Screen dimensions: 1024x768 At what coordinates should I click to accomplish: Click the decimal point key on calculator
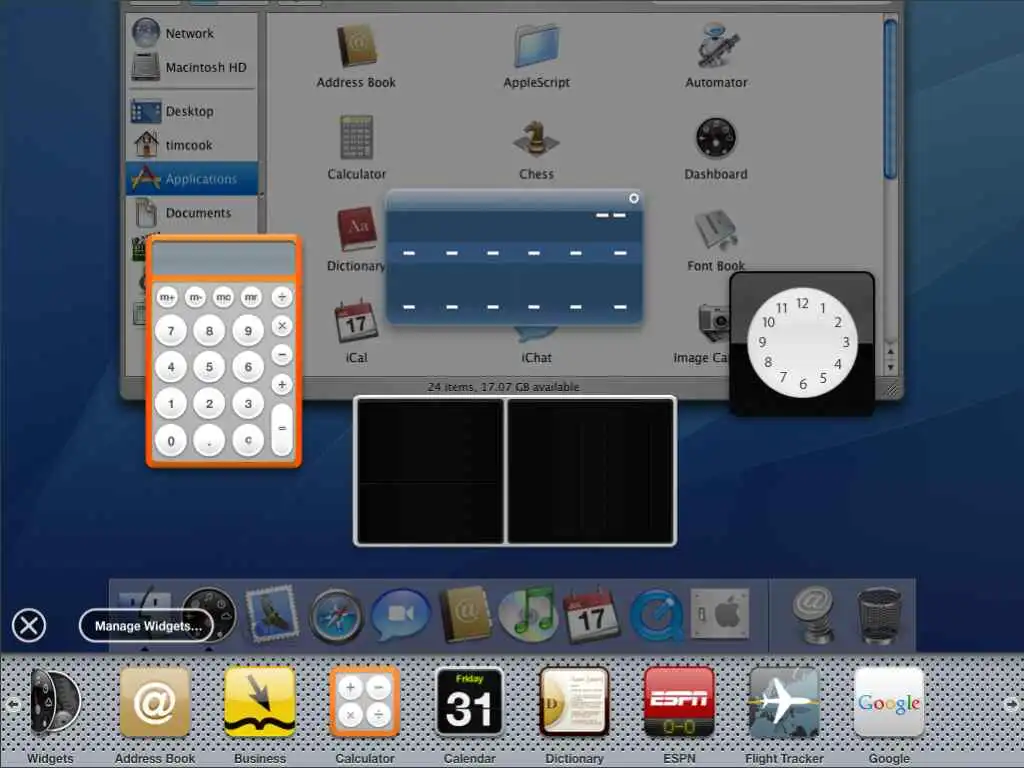pos(210,441)
